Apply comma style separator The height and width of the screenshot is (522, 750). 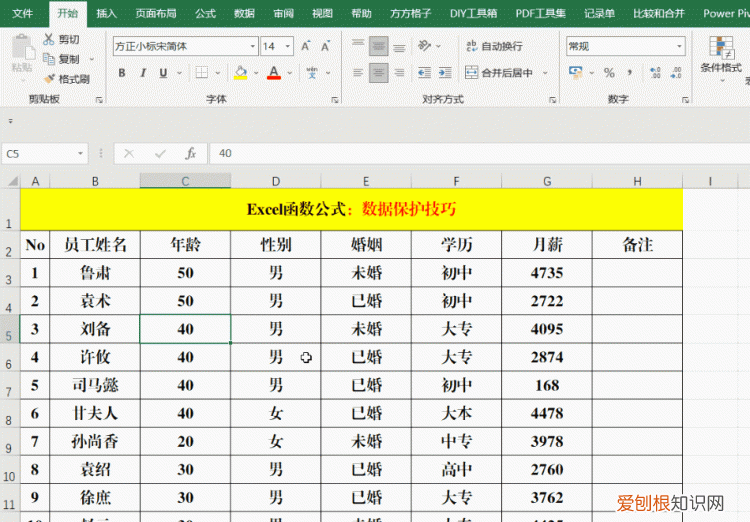pyautogui.click(x=629, y=73)
